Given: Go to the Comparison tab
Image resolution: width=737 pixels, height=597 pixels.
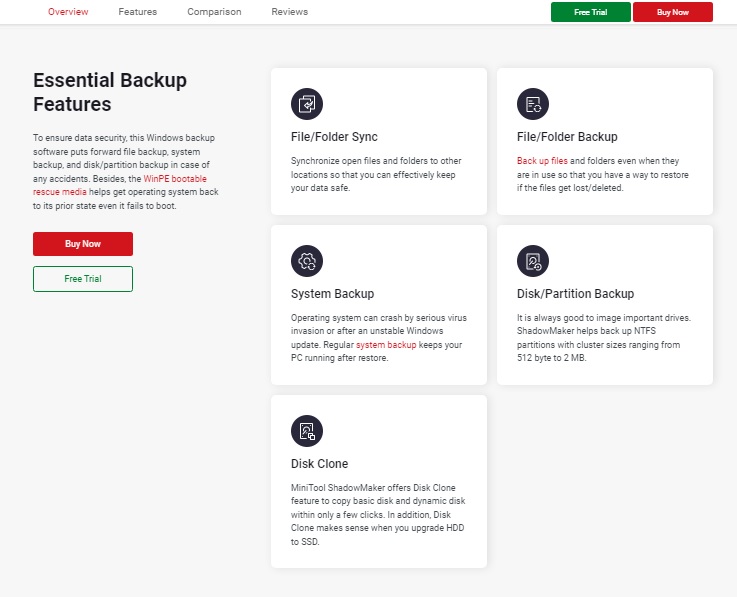Looking at the screenshot, I should 214,12.
